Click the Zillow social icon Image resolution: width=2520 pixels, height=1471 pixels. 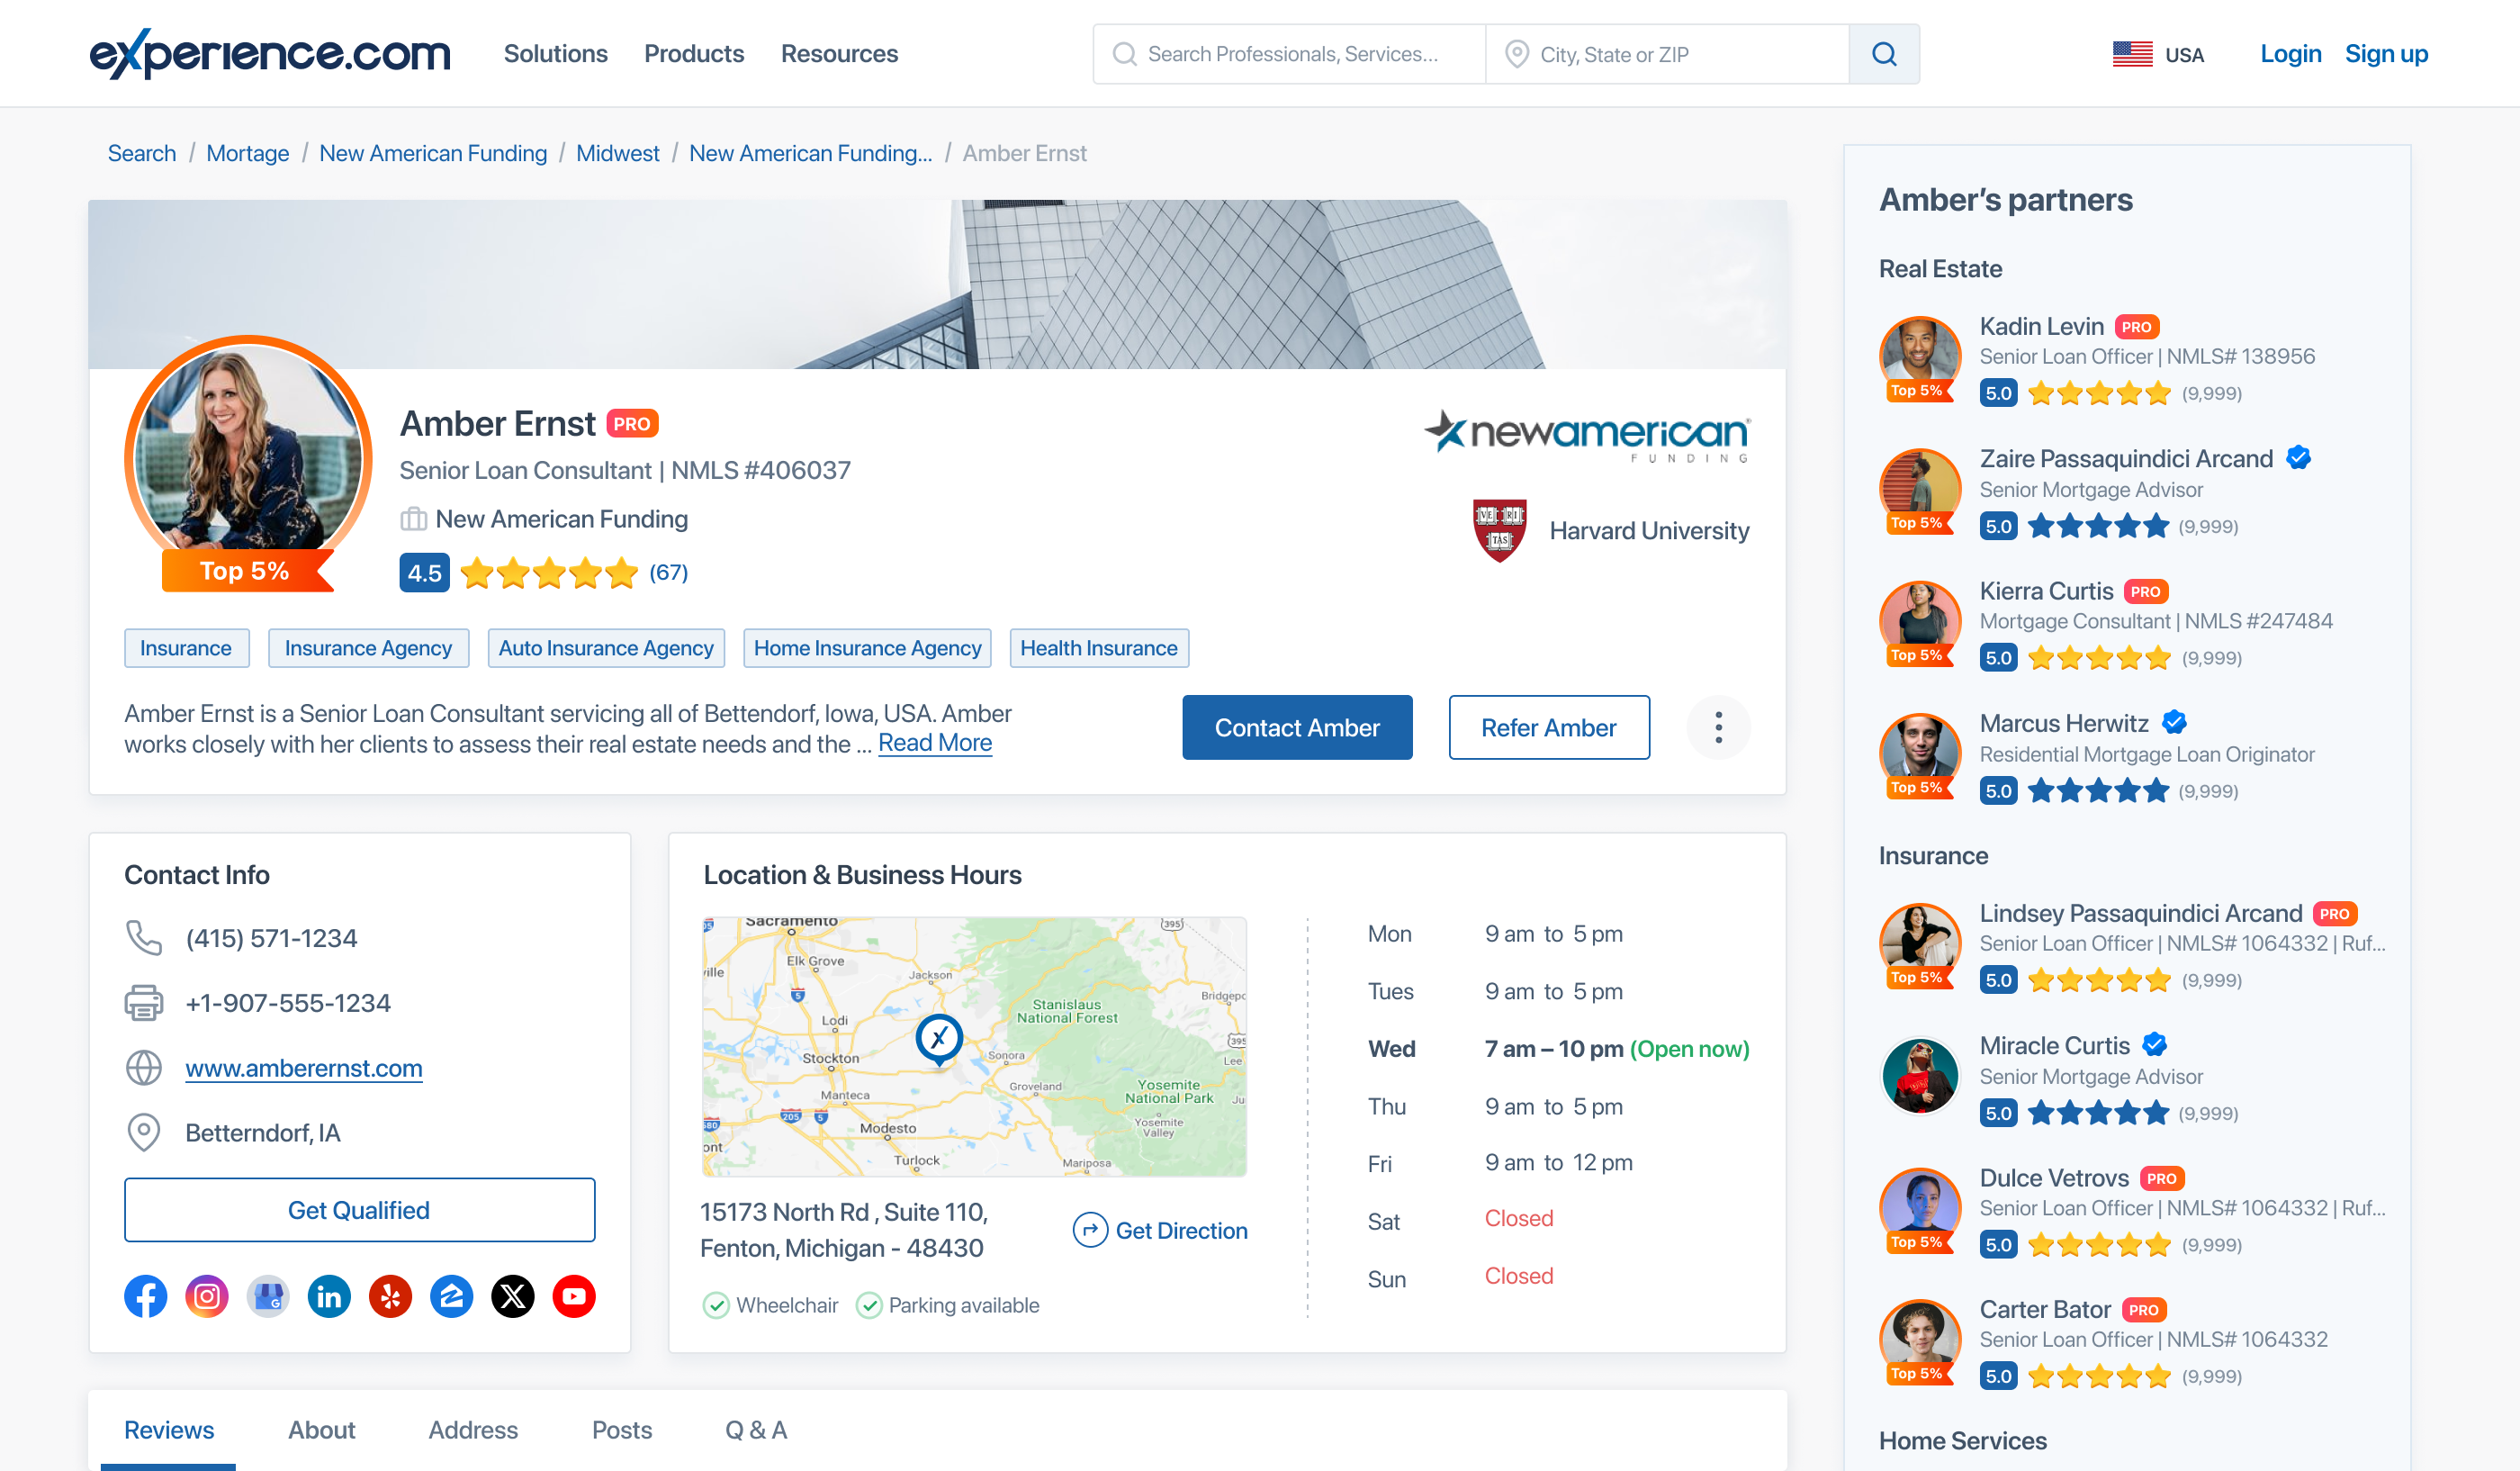pos(451,1297)
